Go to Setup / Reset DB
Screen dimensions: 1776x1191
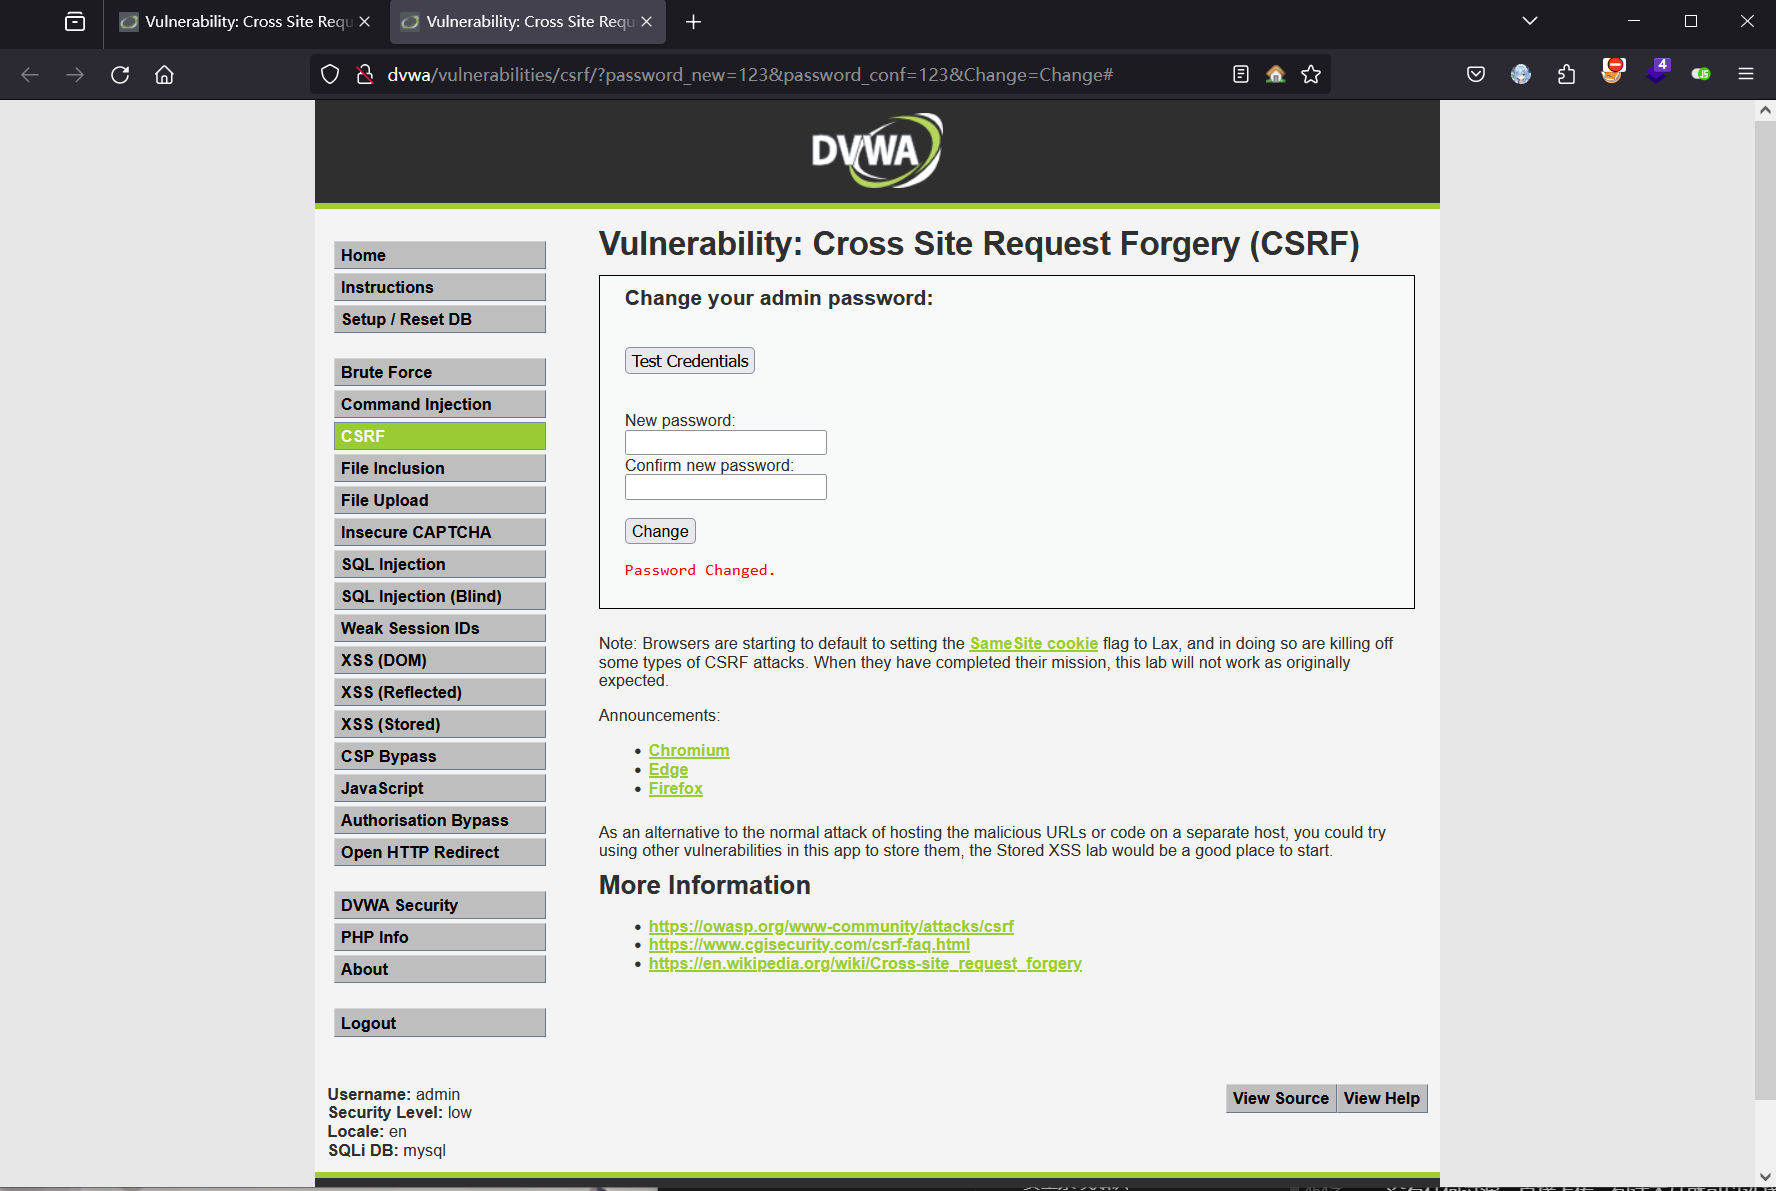[x=440, y=319]
